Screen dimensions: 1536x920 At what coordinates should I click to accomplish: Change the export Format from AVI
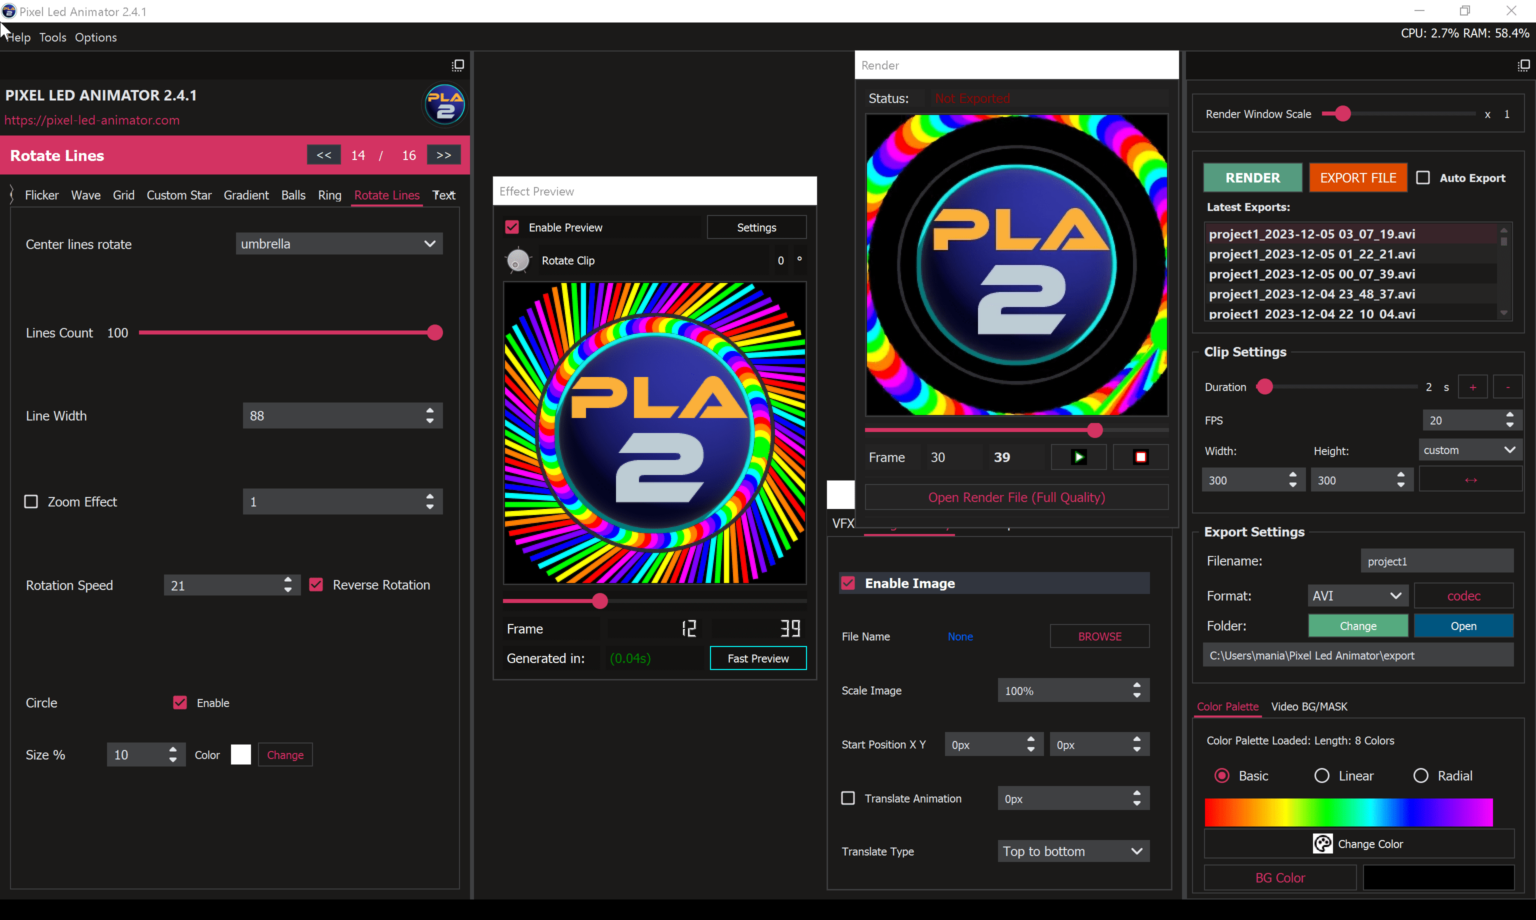click(x=1357, y=595)
